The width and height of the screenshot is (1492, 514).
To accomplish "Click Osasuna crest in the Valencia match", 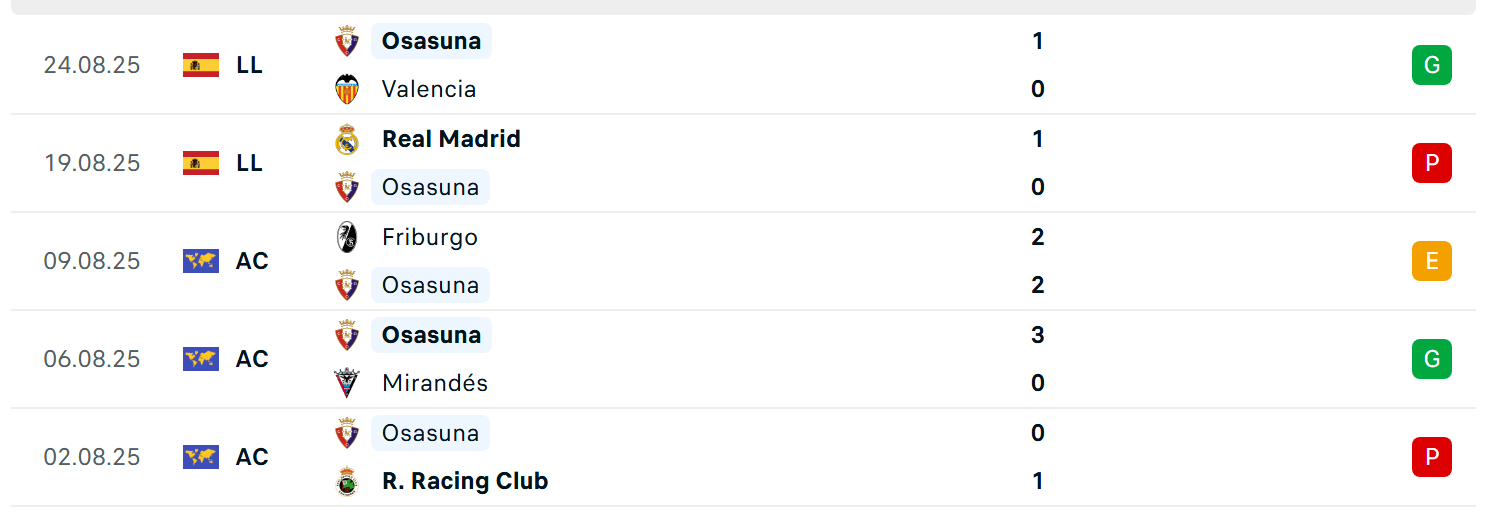I will [347, 41].
